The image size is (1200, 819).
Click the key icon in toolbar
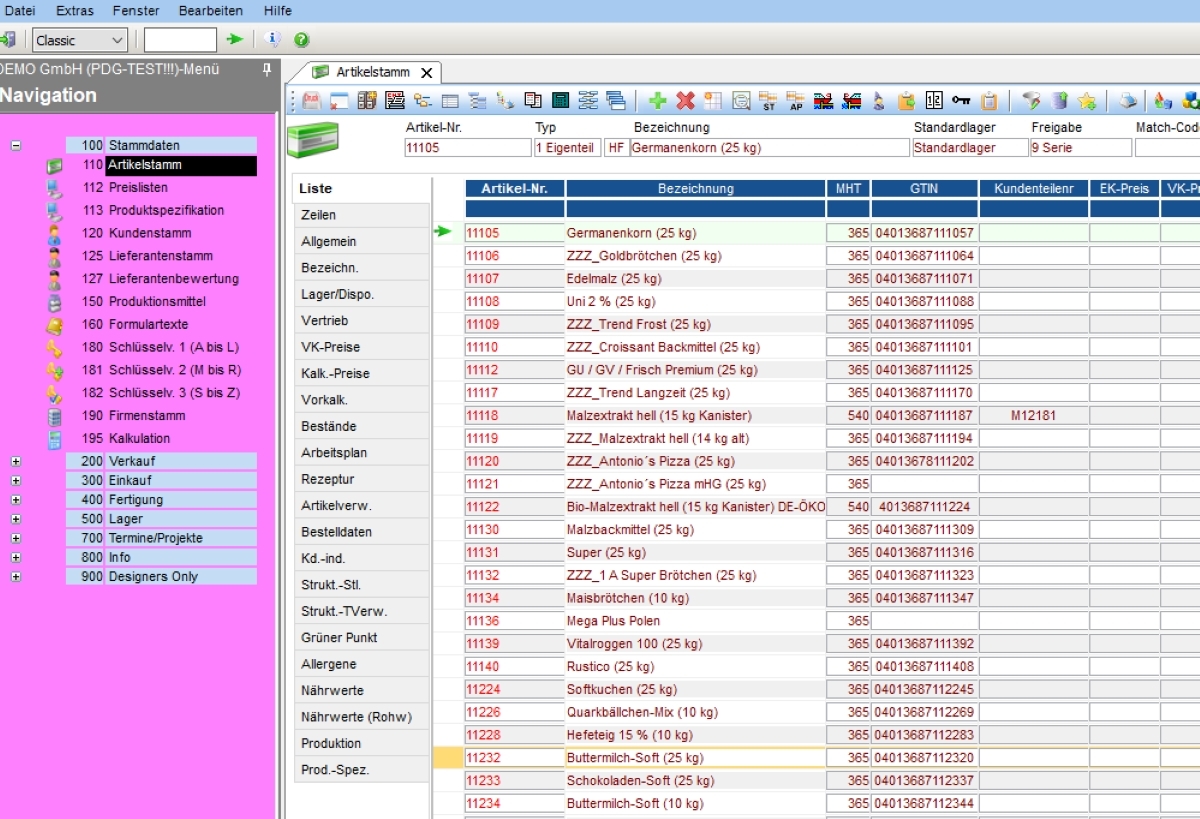(x=961, y=100)
